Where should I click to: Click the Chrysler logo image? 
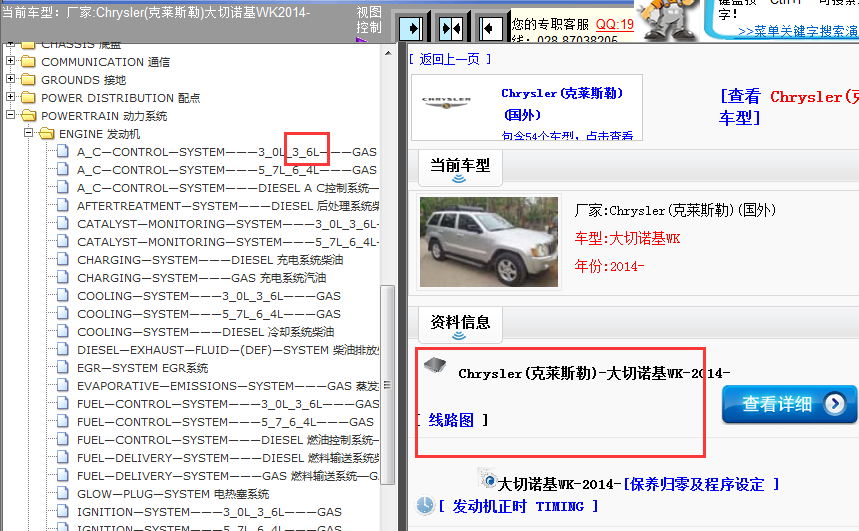(446, 102)
